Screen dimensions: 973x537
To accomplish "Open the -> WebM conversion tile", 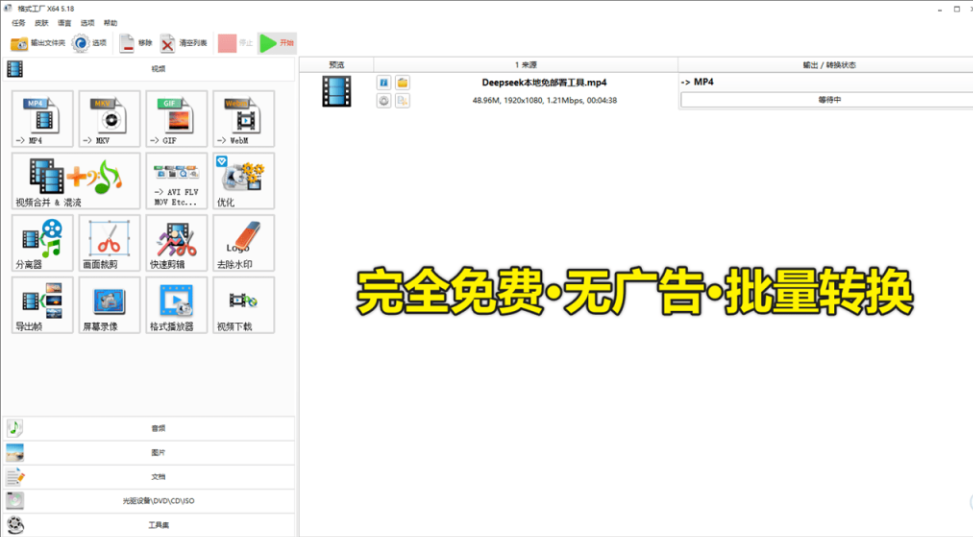I will tap(243, 119).
